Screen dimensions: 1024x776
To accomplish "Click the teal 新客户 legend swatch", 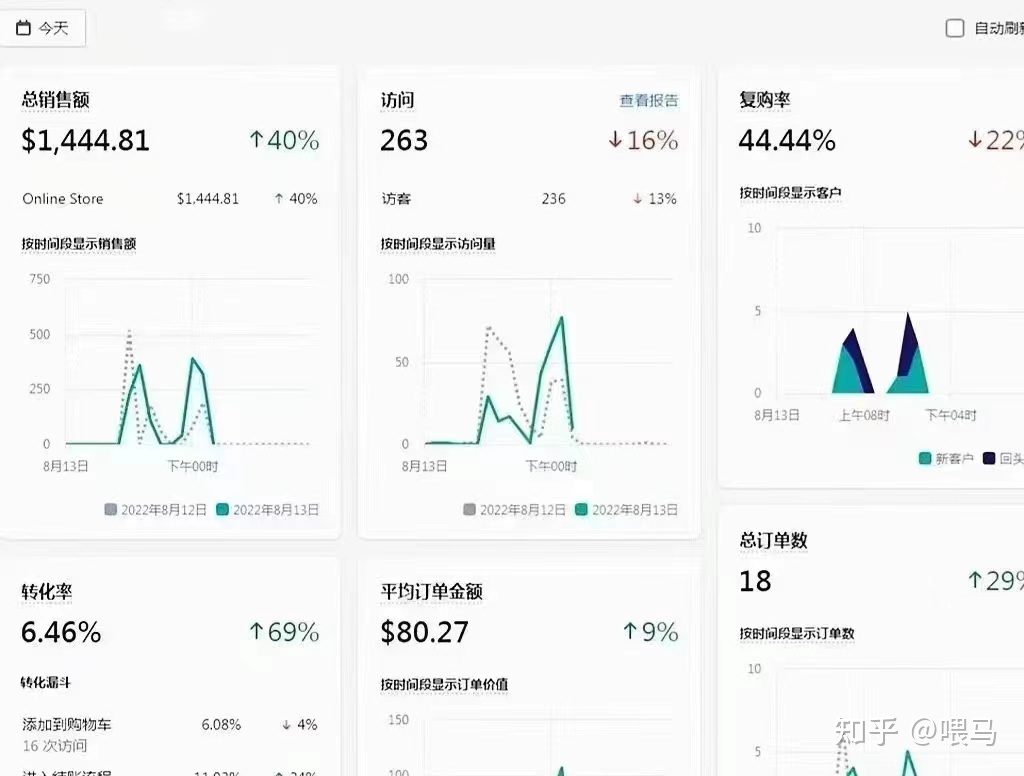I will (x=926, y=458).
